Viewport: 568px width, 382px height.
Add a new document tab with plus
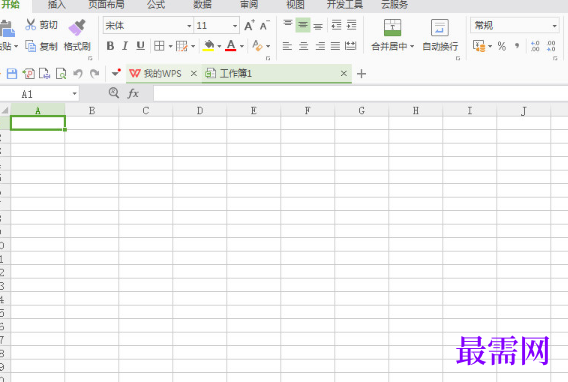pyautogui.click(x=361, y=74)
